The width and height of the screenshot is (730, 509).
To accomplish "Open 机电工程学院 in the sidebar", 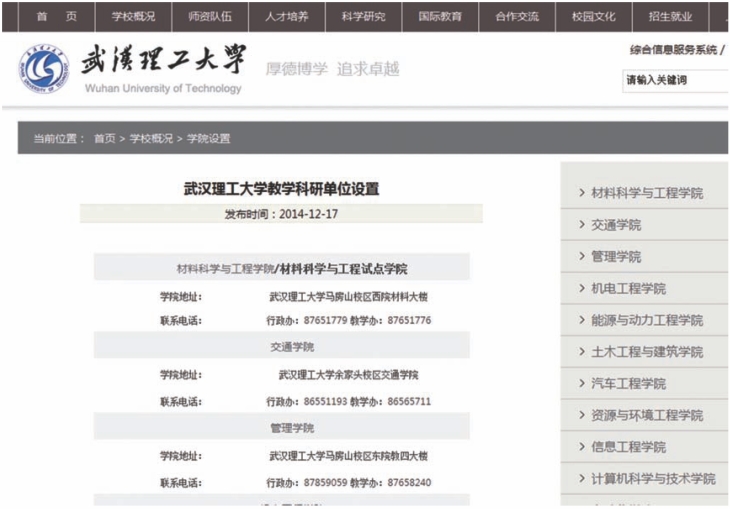I will (629, 288).
